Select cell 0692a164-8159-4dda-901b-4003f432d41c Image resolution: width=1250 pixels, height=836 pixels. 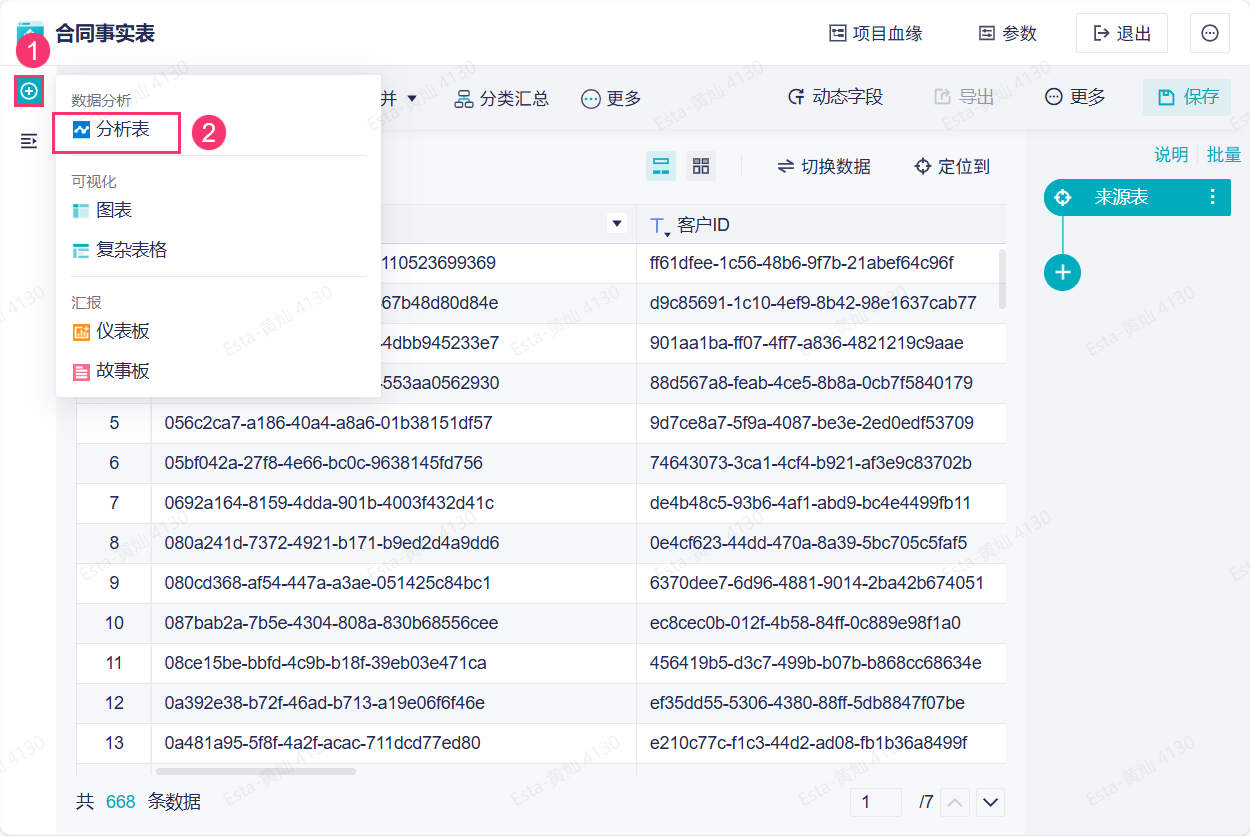tap(394, 503)
